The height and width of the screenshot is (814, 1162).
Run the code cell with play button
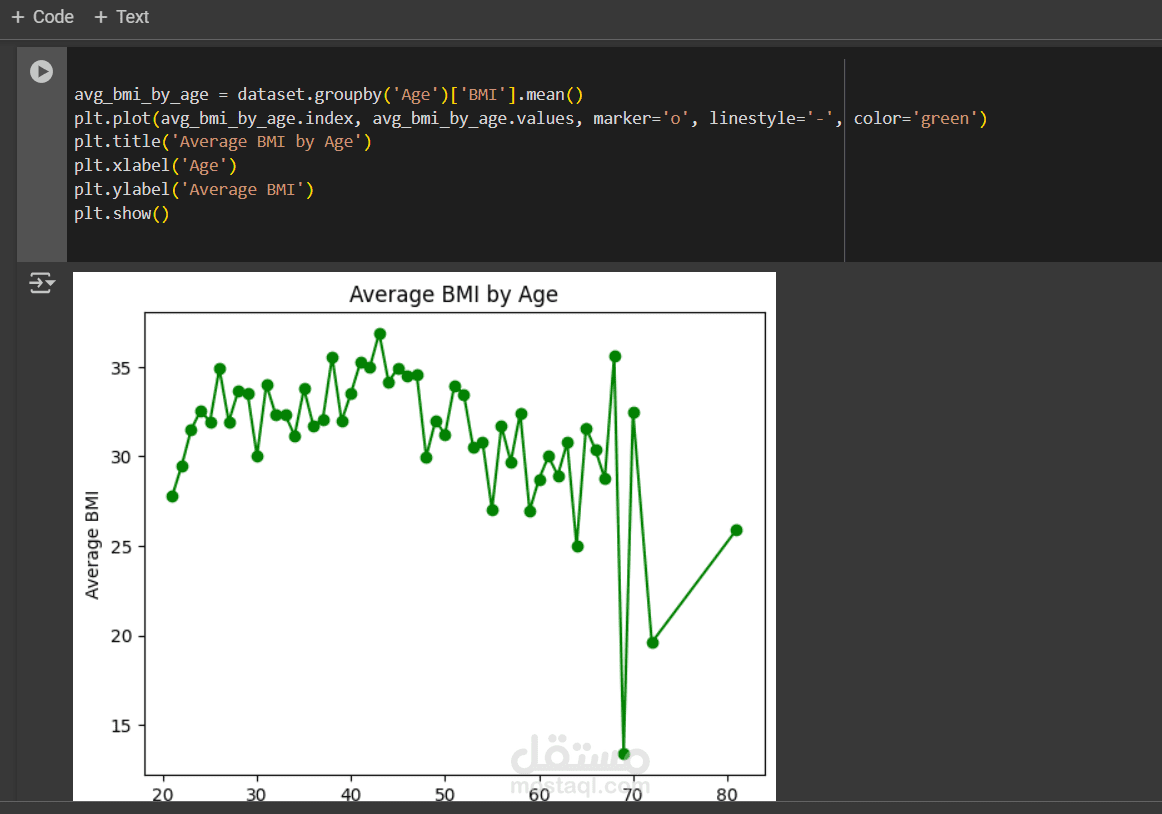[42, 71]
